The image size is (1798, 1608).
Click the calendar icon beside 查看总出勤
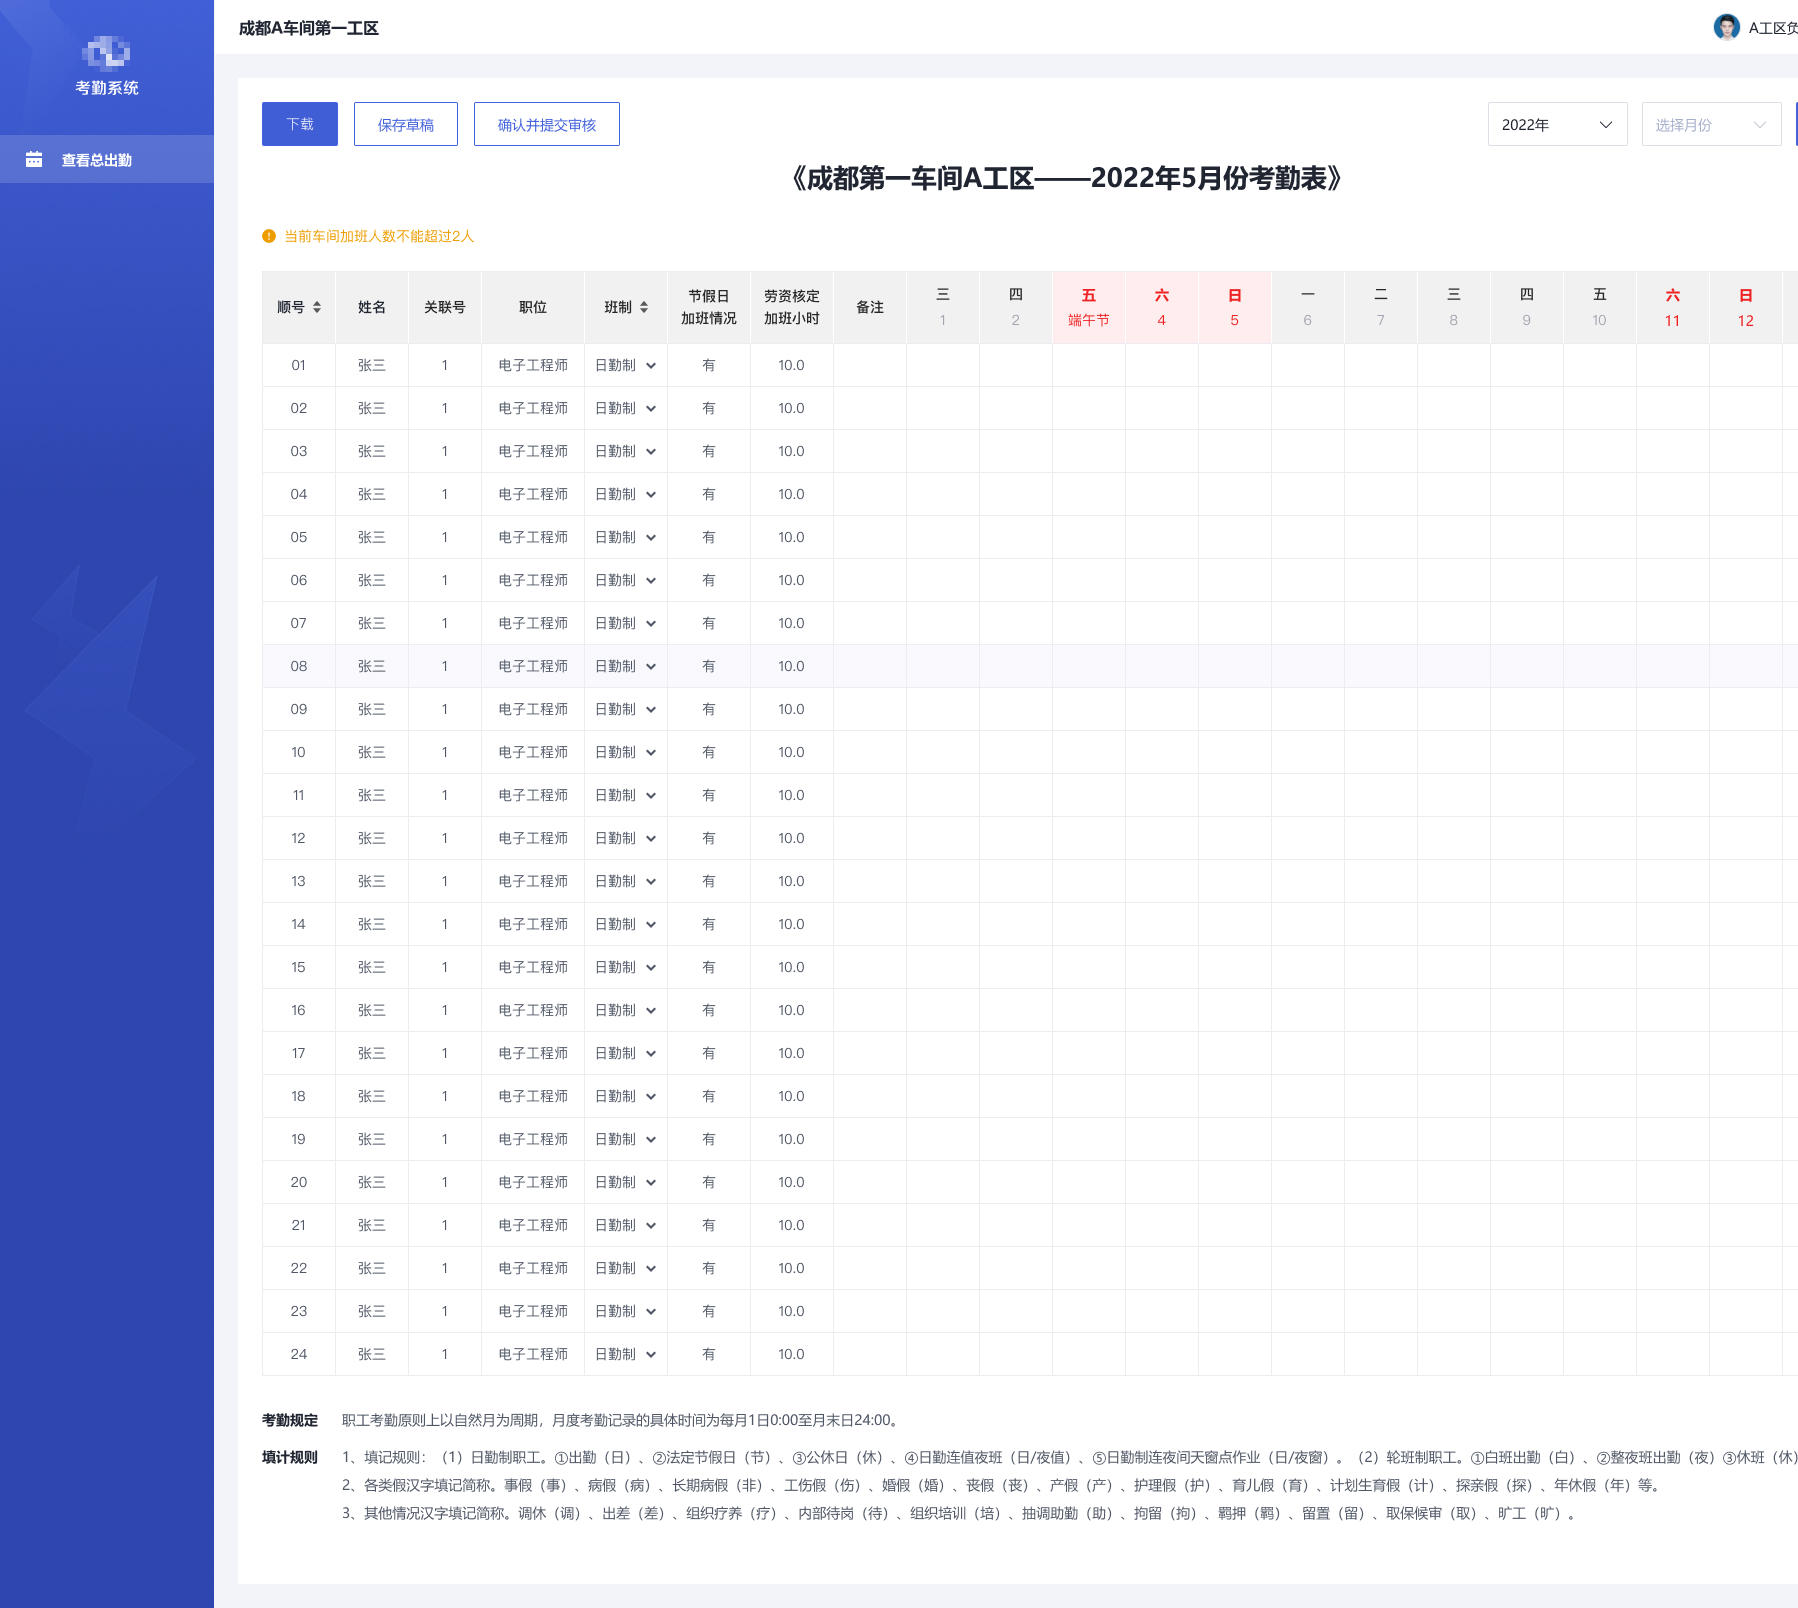(34, 159)
